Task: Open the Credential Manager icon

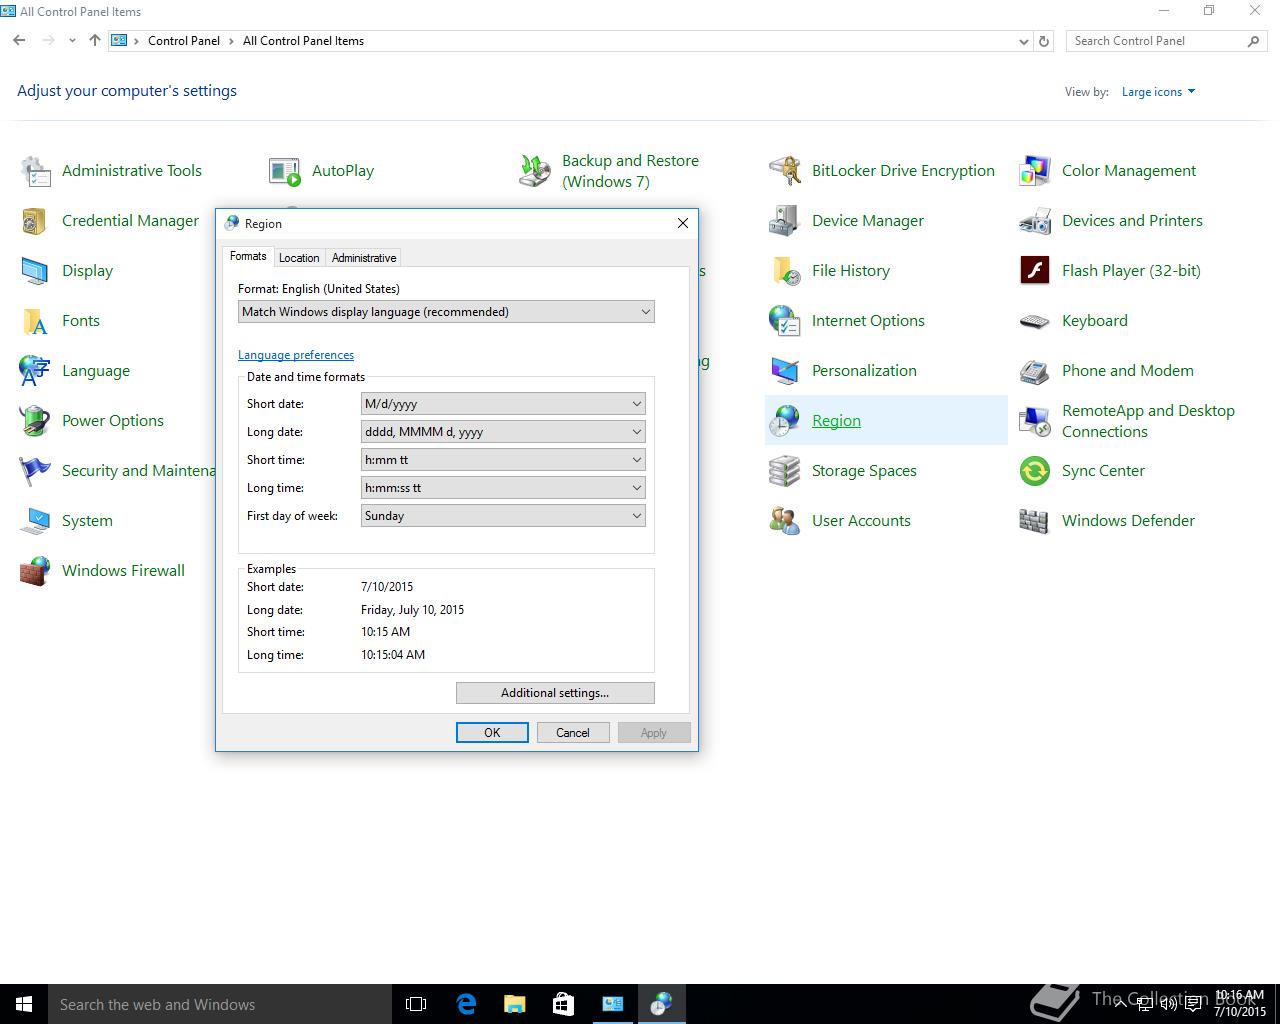Action: (x=35, y=221)
